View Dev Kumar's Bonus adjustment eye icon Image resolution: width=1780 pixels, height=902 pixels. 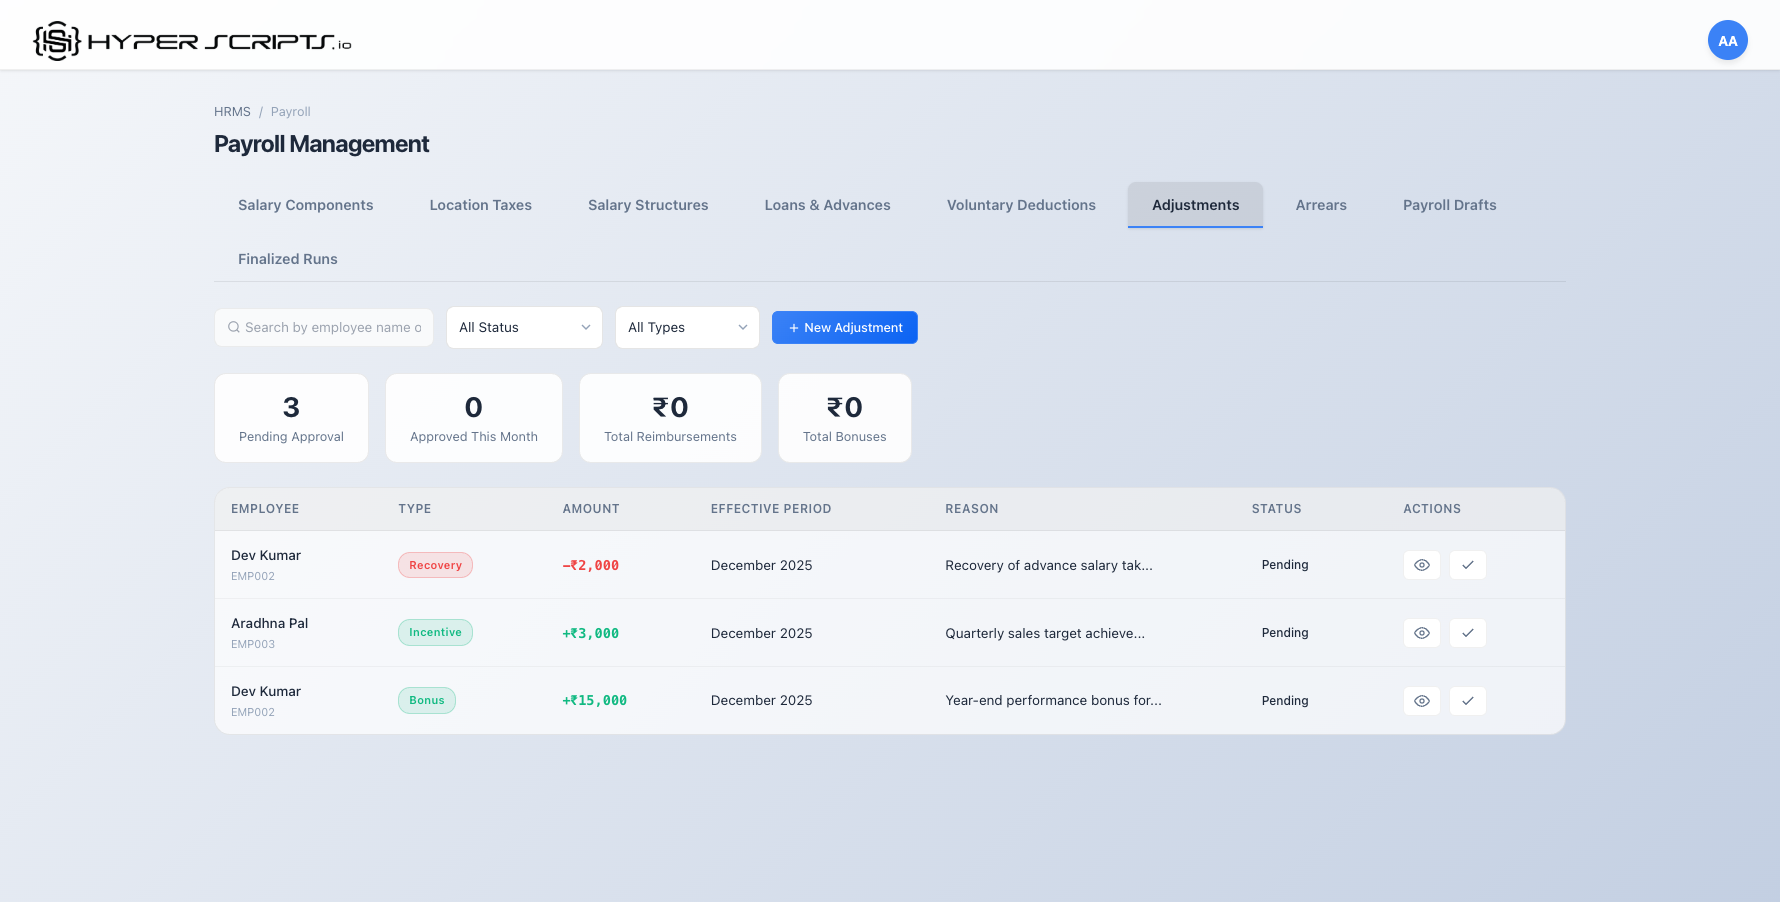[x=1421, y=701]
